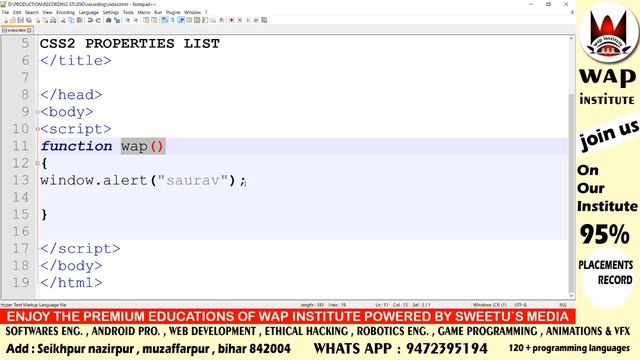640x360 pixels.
Task: Toggle Word wrap in toolbar
Action: [164, 20]
